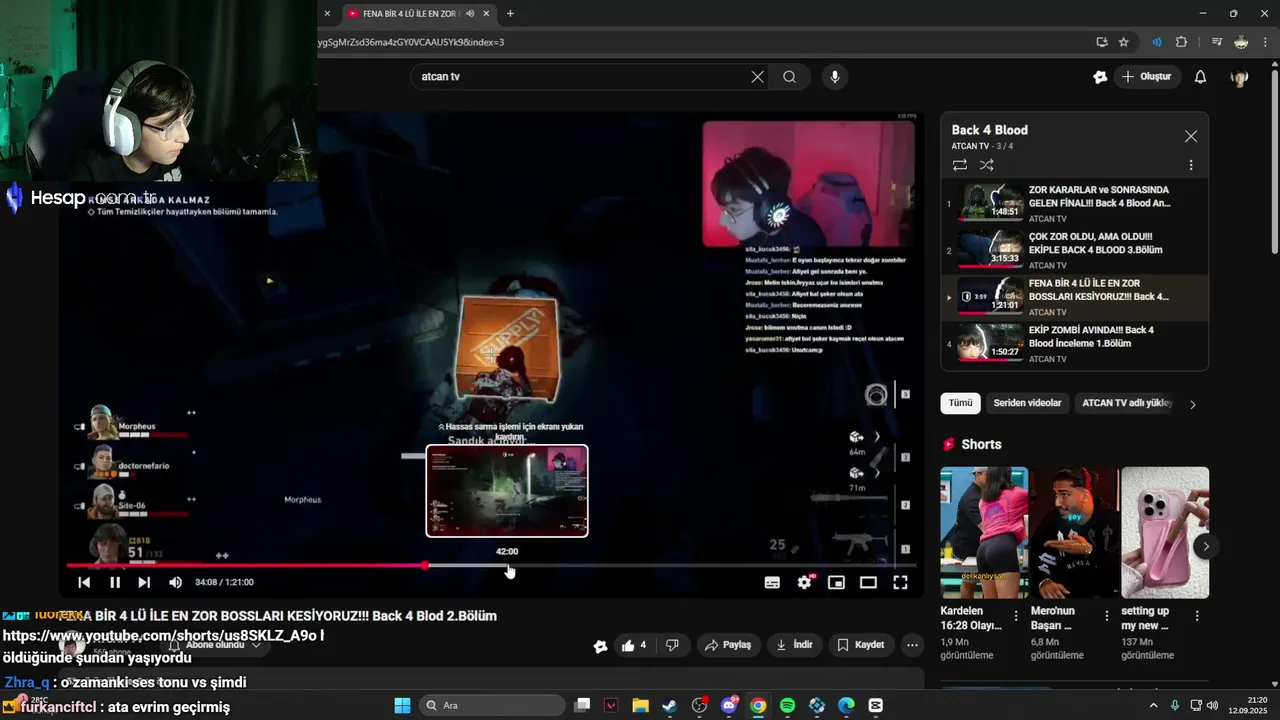Viewport: 1280px width, 720px height.
Task: Click the İndir download button
Action: (x=794, y=645)
